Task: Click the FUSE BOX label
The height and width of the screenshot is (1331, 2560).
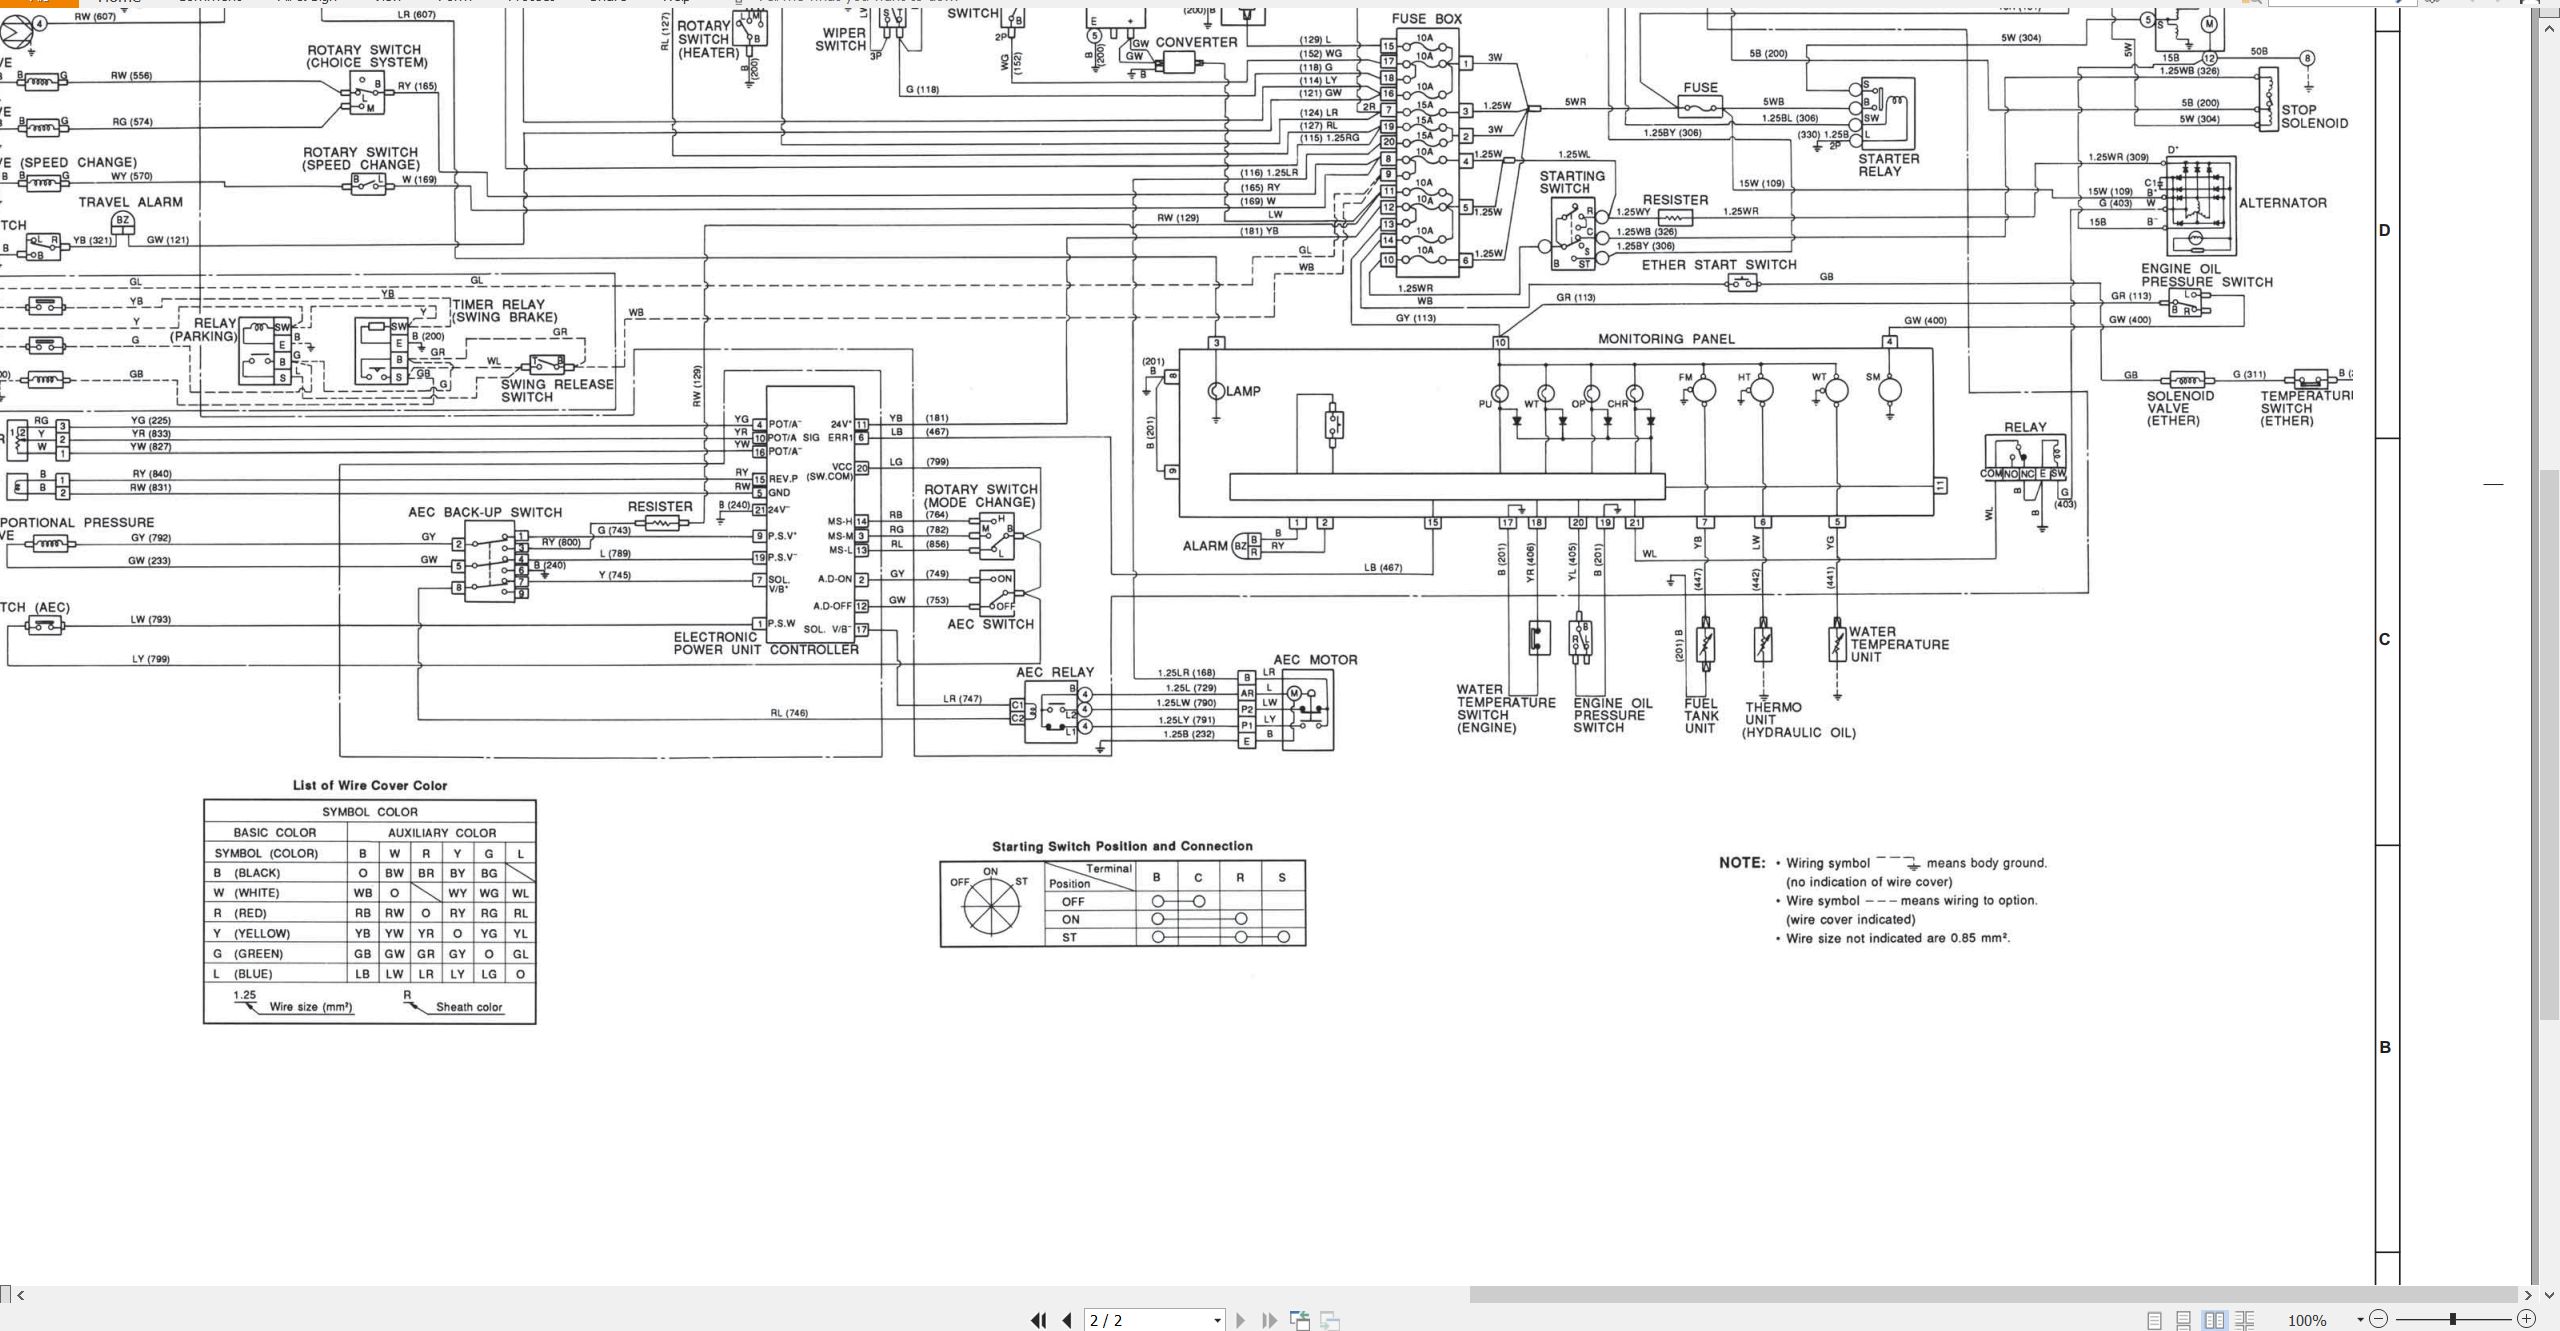Action: [1427, 19]
